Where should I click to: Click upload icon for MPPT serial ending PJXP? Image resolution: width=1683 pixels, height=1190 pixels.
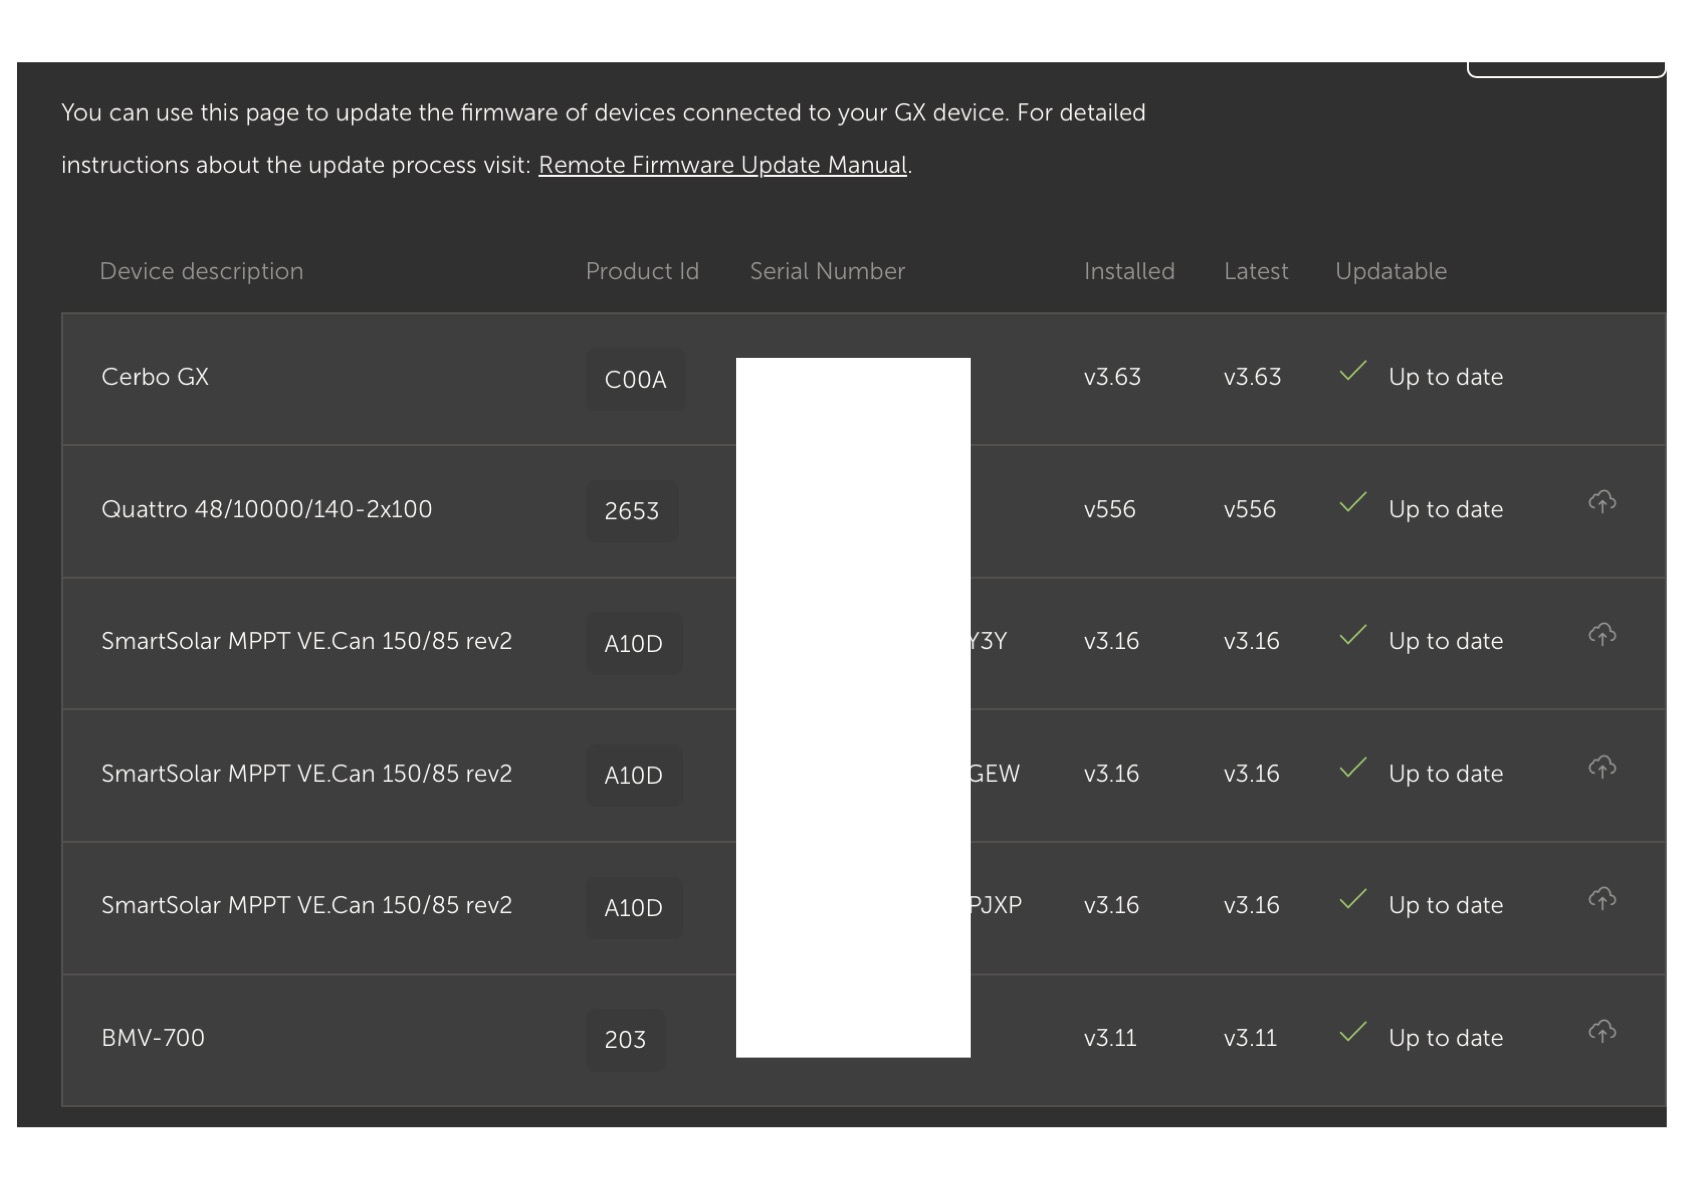click(1602, 899)
